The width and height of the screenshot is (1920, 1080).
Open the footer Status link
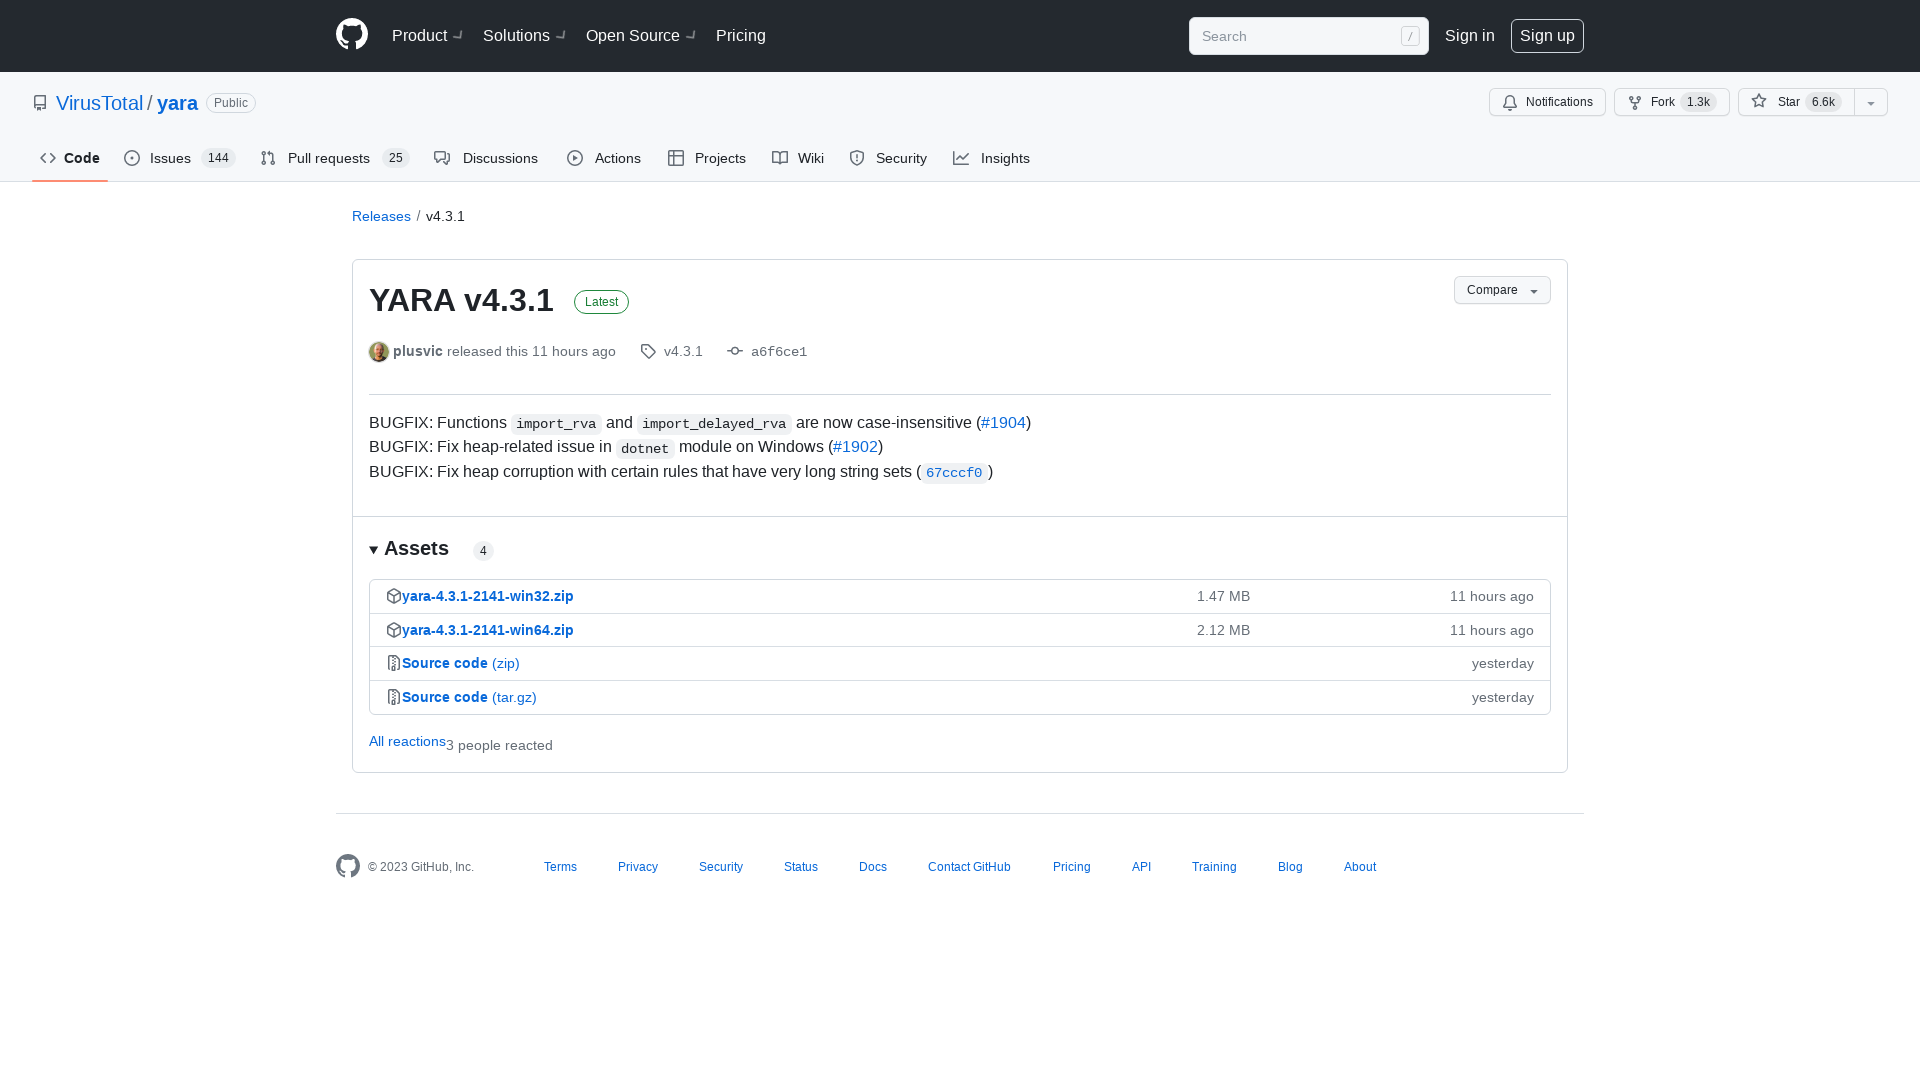pyautogui.click(x=801, y=867)
